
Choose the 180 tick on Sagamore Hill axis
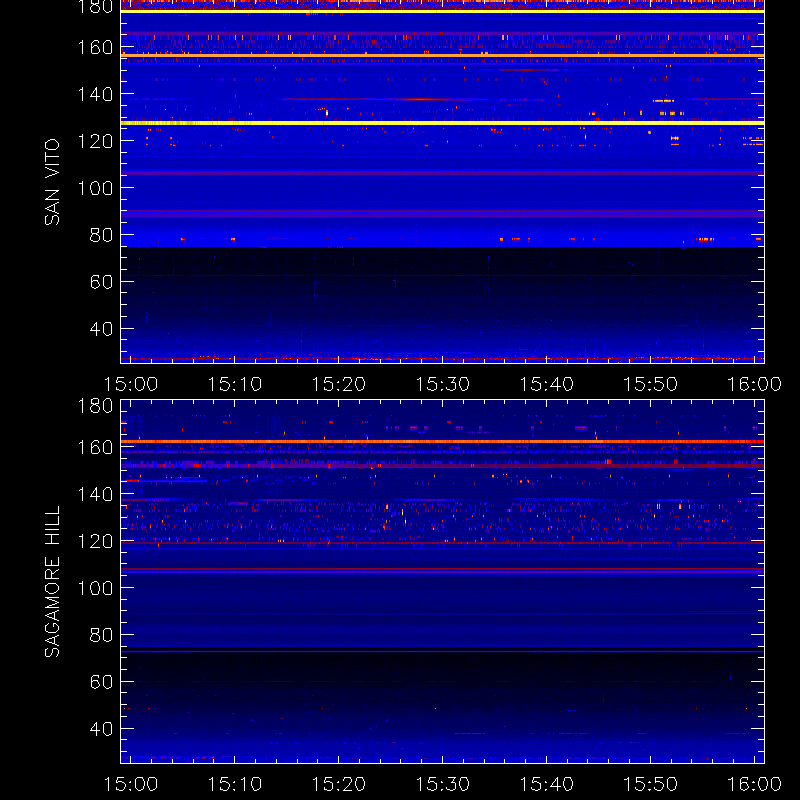(95, 406)
